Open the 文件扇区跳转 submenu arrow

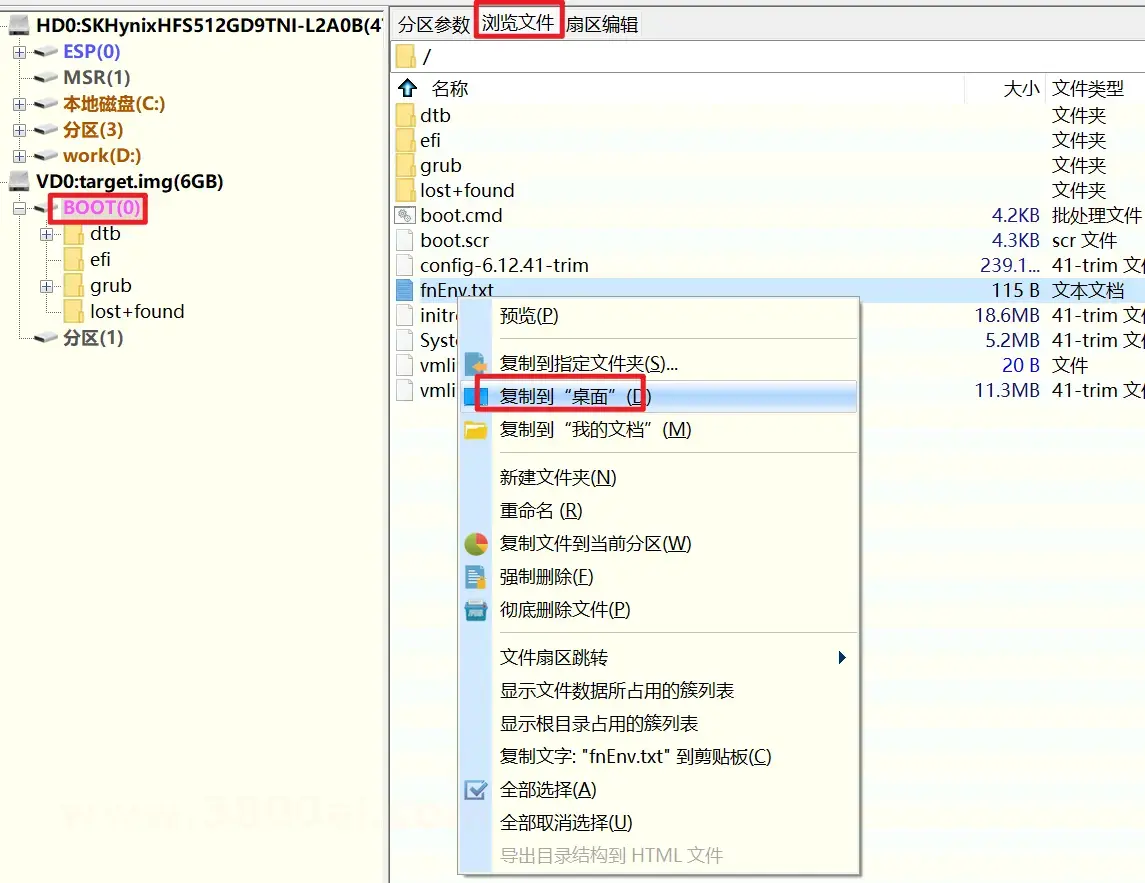tap(842, 658)
